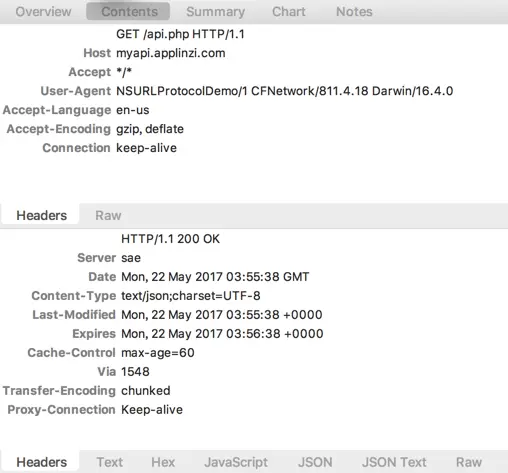
Task: Switch to the Overview tab
Action: 43,12
